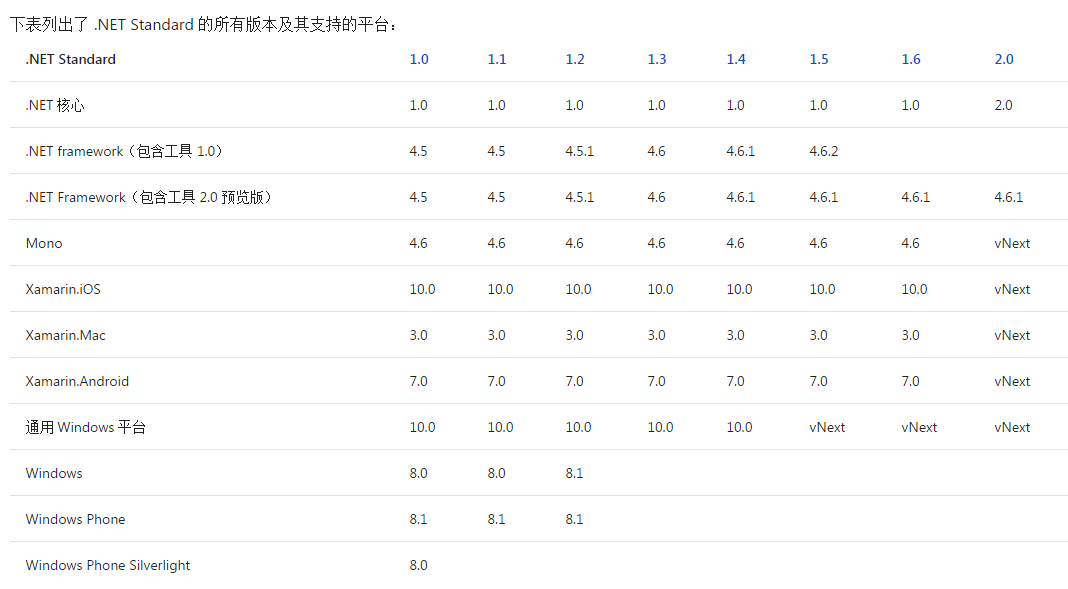The image size is (1068, 589).
Task: Click '10.0' under 1.4 in 通用 Windows 平台 row
Action: coord(739,427)
